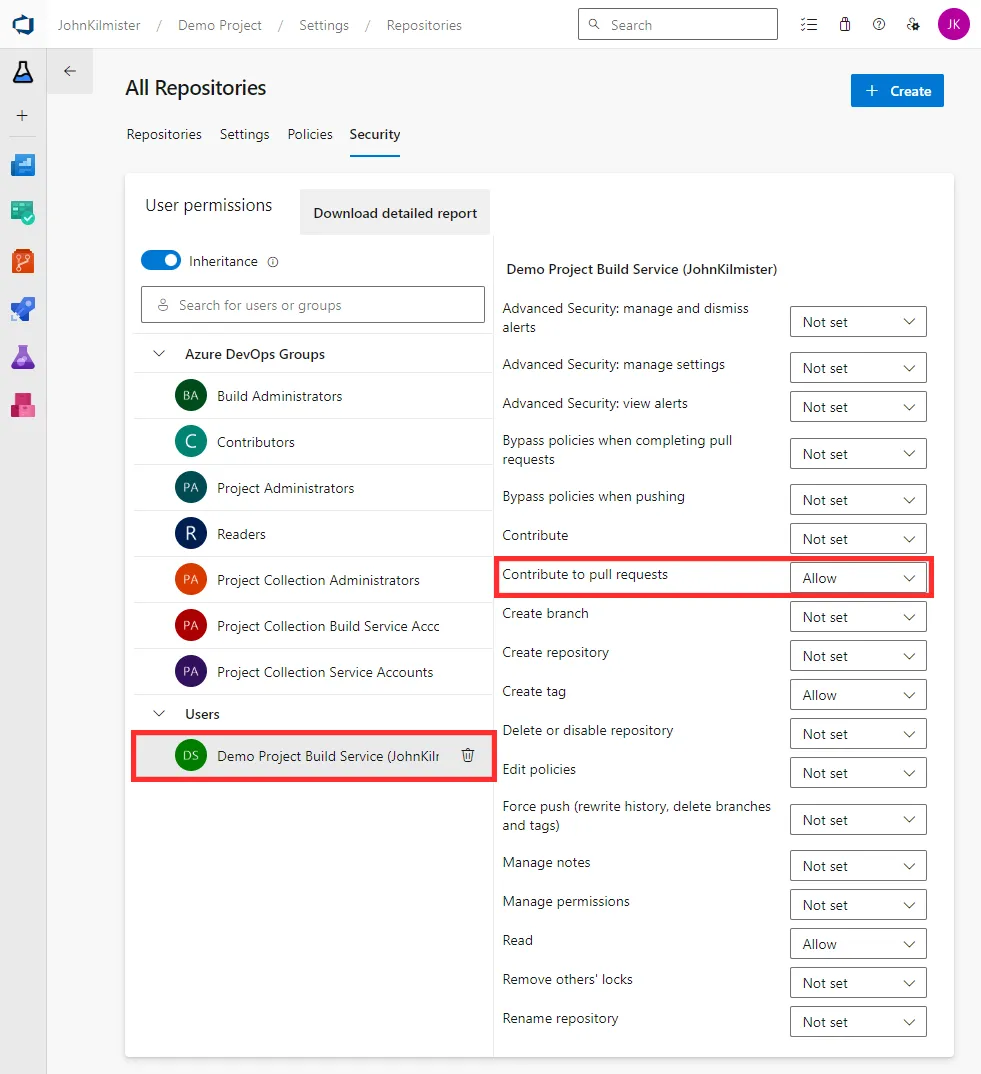Select Project Collection Service Accounts group
This screenshot has width=981, height=1074.
click(x=313, y=671)
